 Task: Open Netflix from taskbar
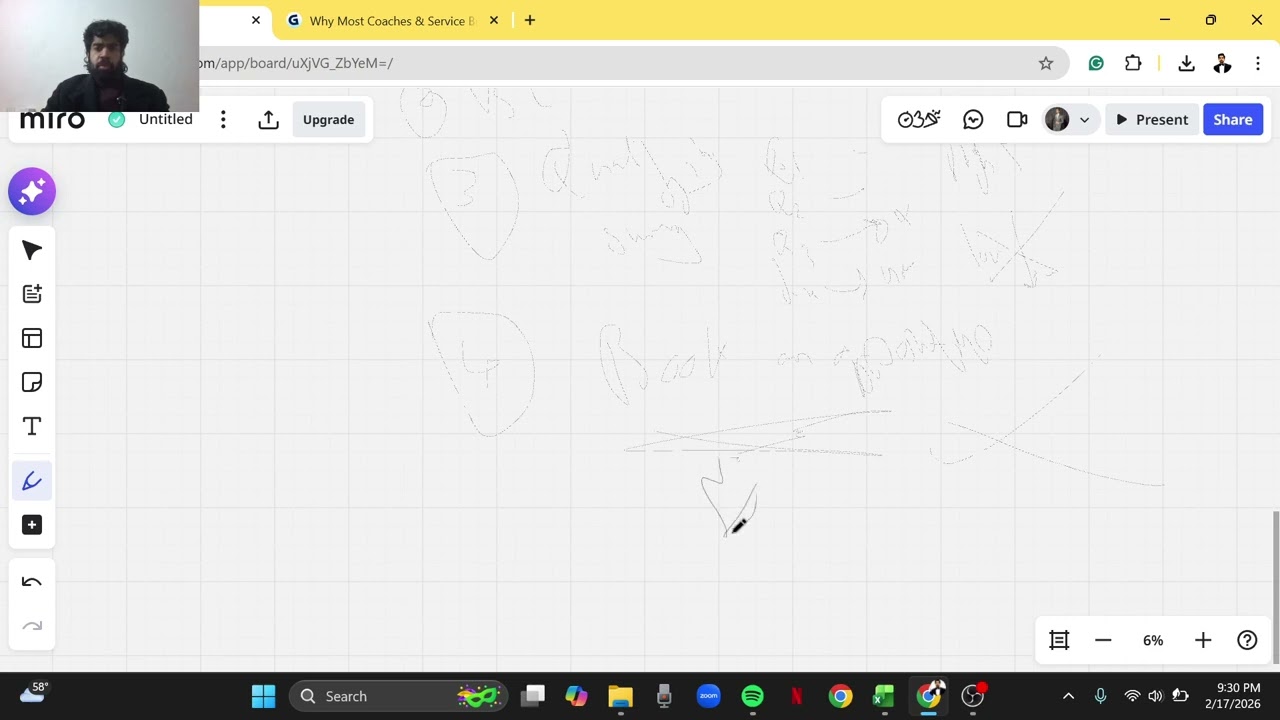[x=796, y=696]
